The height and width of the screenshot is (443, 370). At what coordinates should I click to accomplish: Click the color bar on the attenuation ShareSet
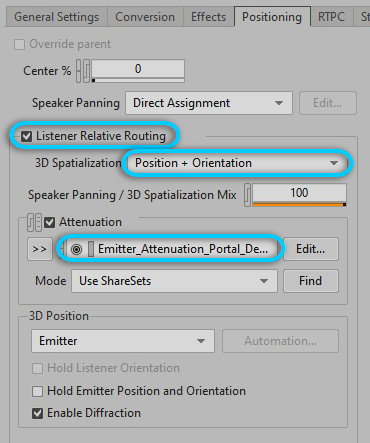(91, 249)
